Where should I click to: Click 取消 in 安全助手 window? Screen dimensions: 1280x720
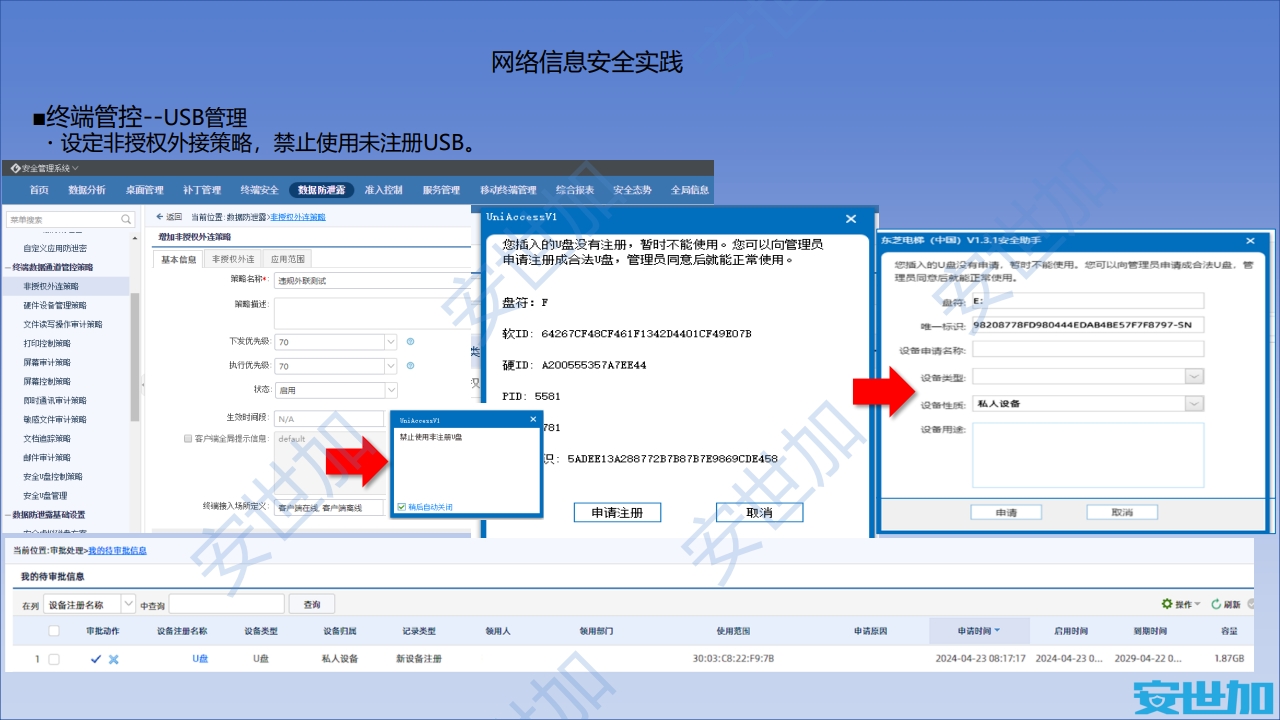1122,512
